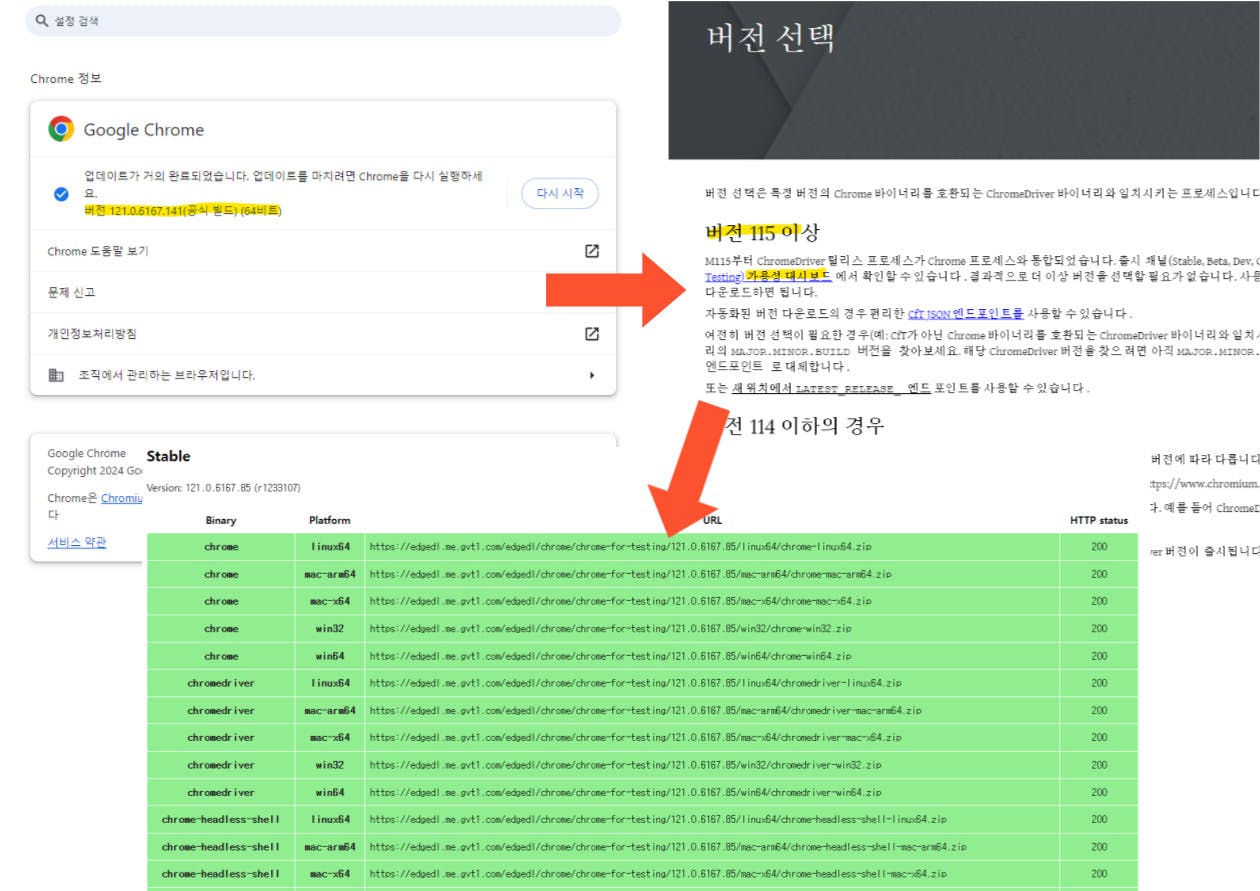Viewport: 1260px width, 891px height.
Task: Click the magnifier icon in settings search
Action: coord(41,21)
